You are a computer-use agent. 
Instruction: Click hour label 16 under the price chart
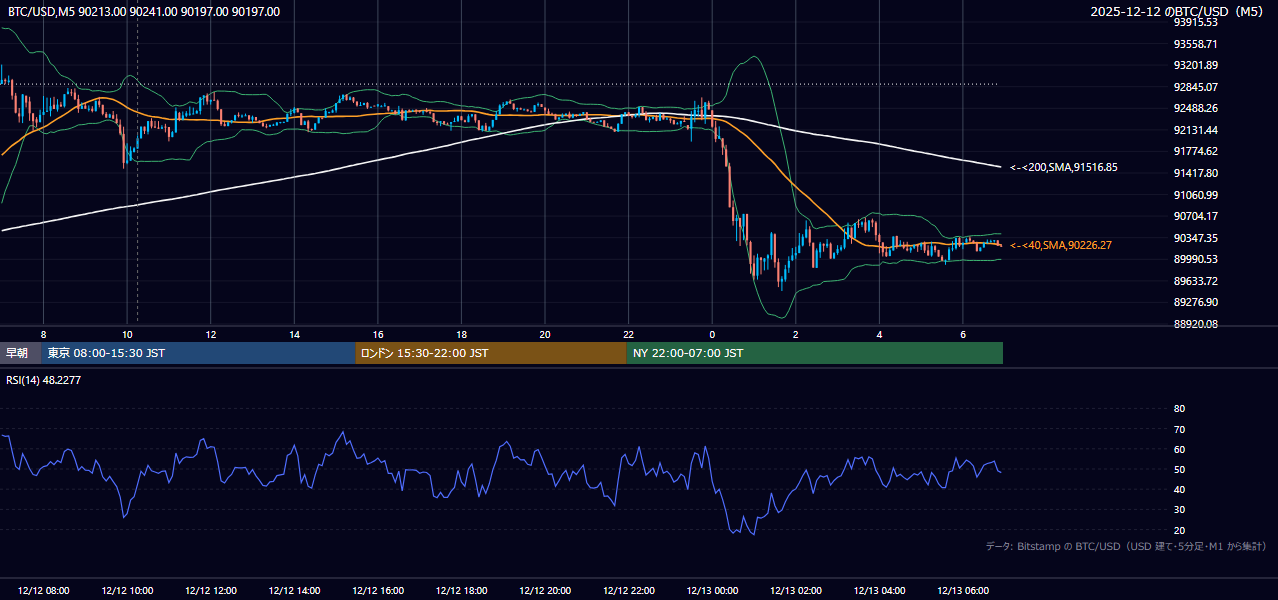(x=378, y=334)
